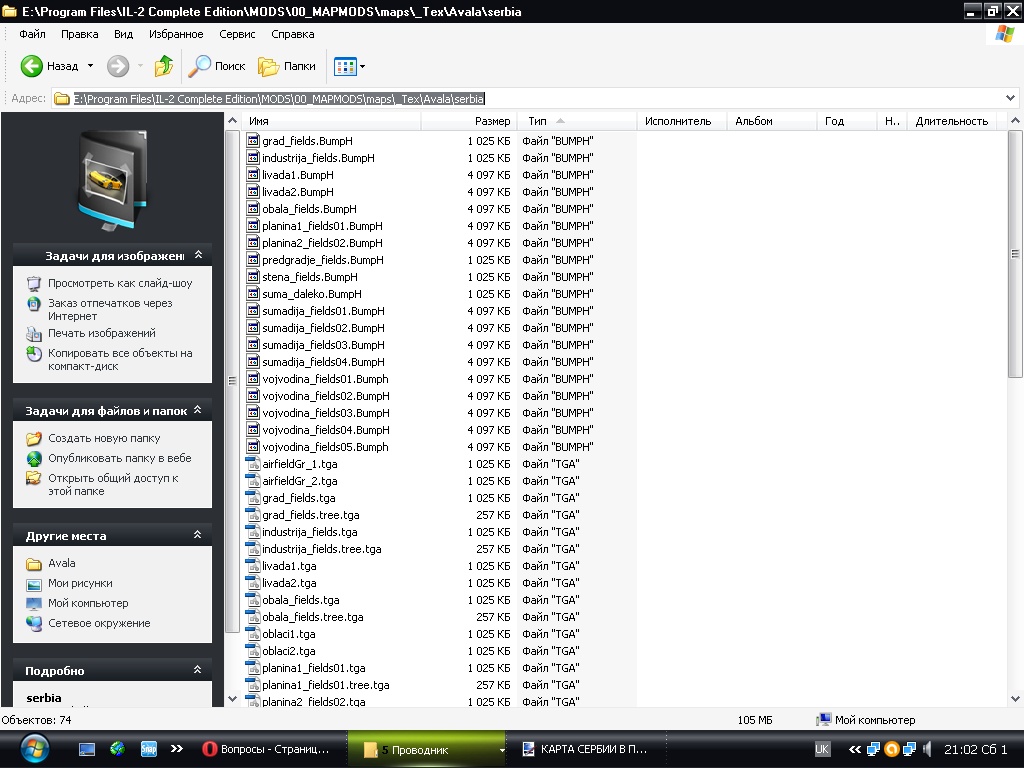This screenshot has height=768, width=1024.
Task: Select the oblaci1.tga file icon
Action: [253, 633]
